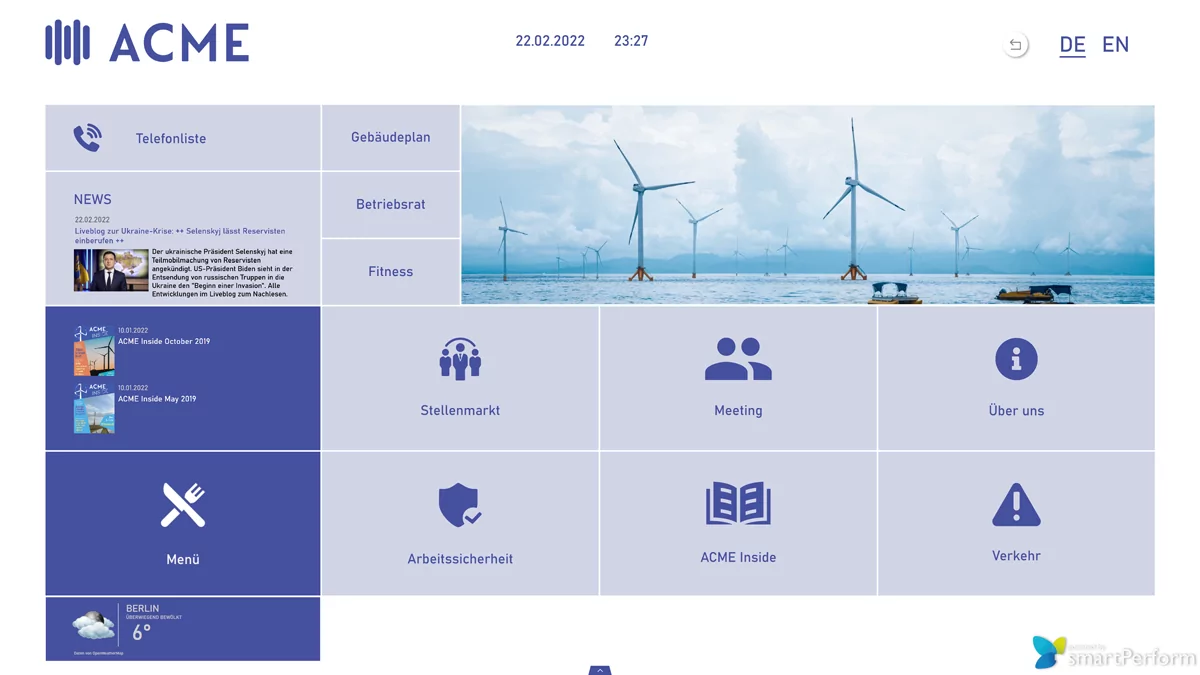Open the Berlin weather widget
The width and height of the screenshot is (1200, 675).
183,629
